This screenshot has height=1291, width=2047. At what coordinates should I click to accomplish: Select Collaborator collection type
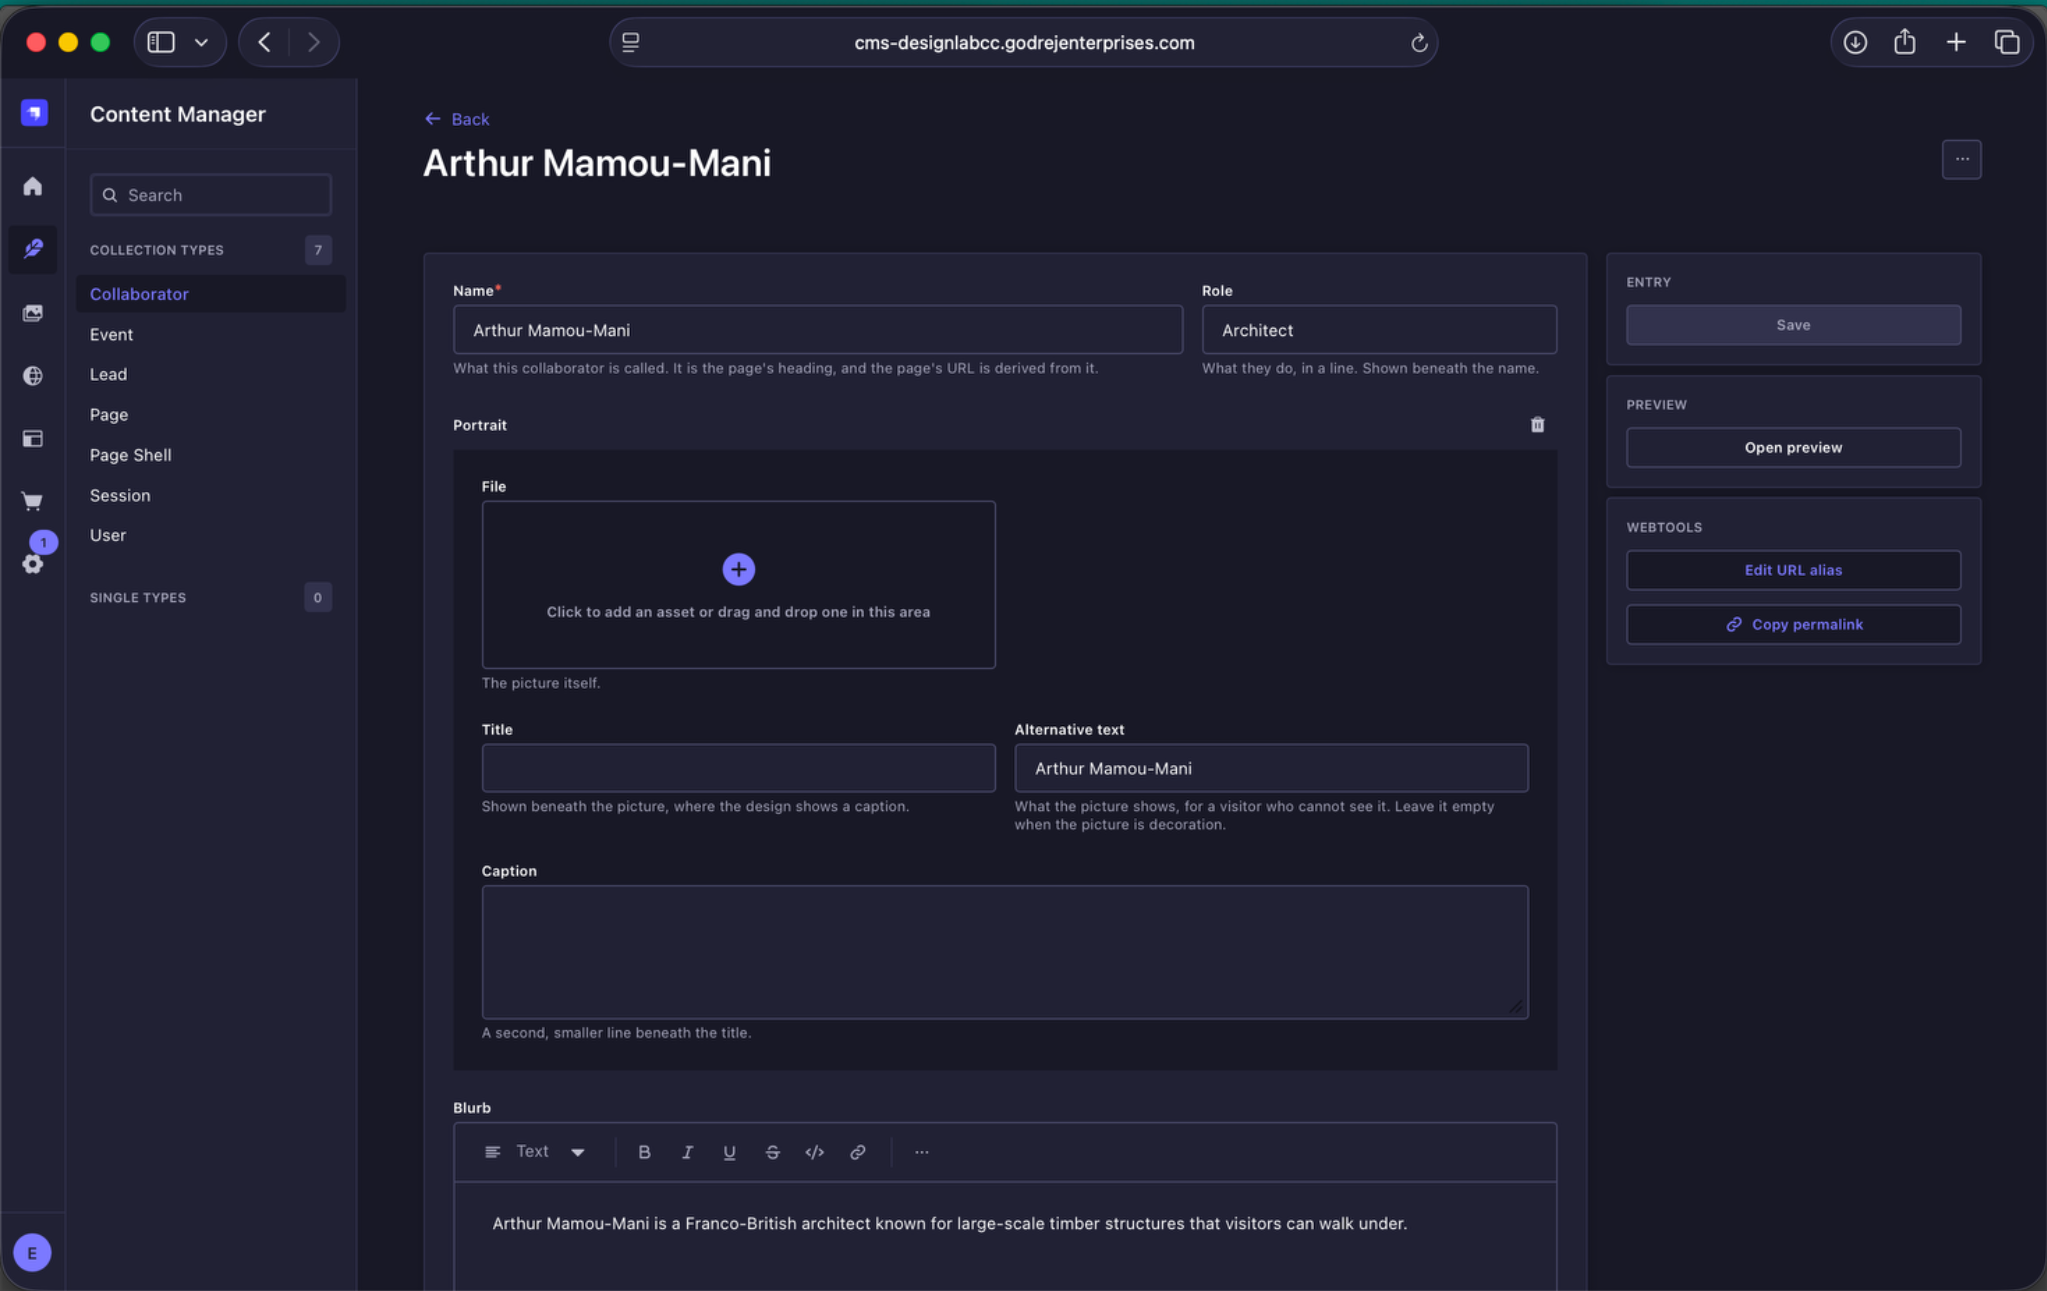pyautogui.click(x=211, y=294)
